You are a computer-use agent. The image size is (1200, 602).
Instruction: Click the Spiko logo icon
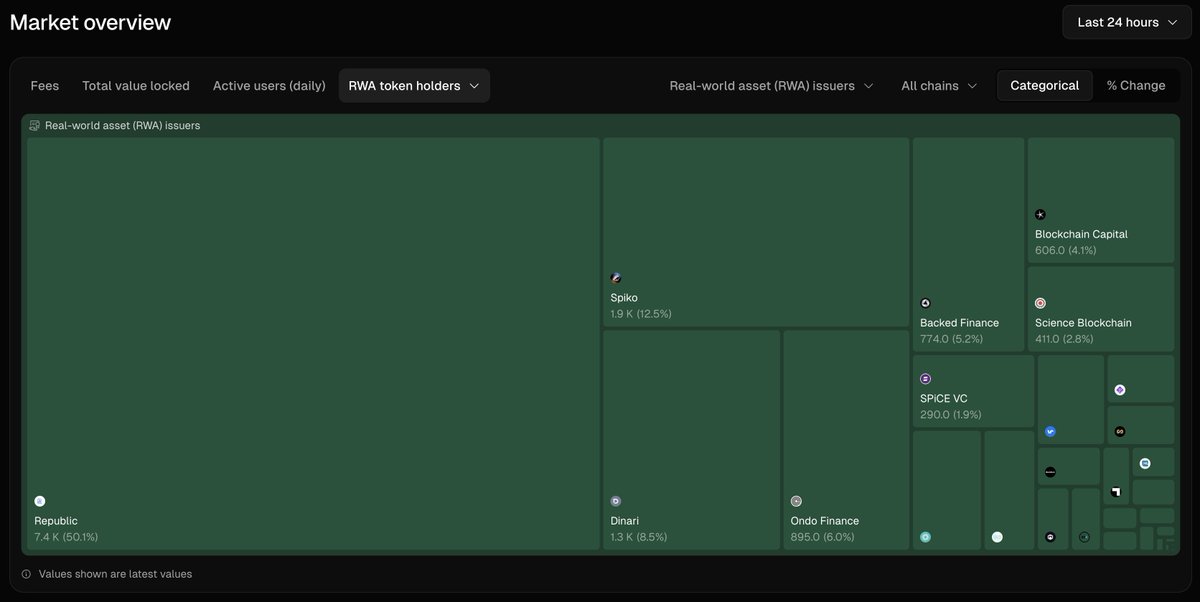coord(616,278)
